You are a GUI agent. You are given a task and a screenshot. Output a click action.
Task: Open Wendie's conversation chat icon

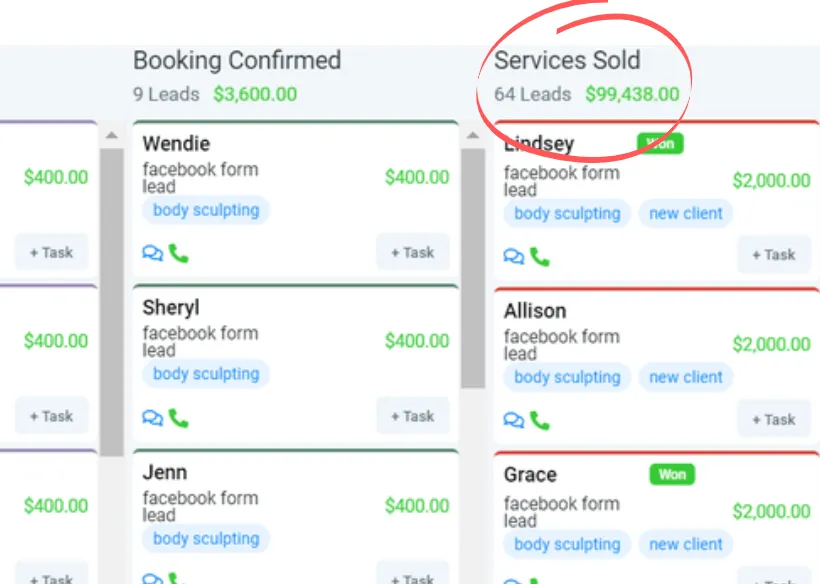tap(153, 254)
